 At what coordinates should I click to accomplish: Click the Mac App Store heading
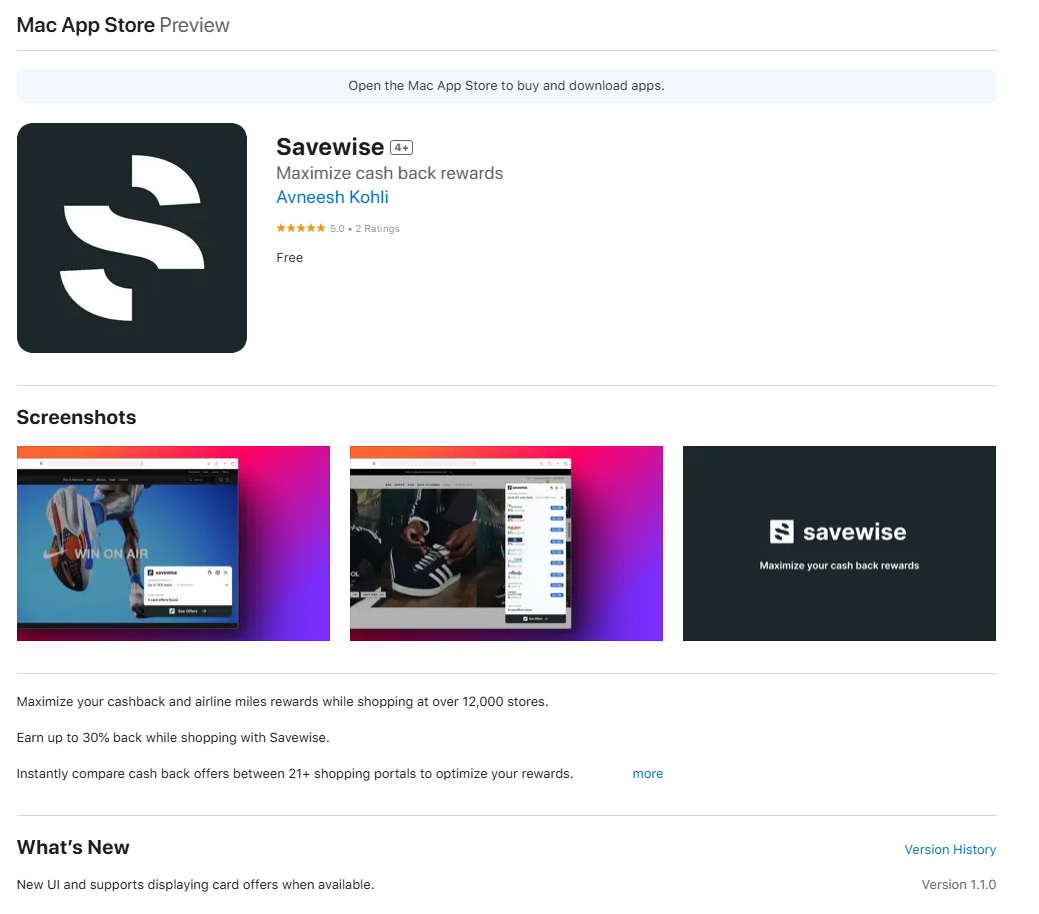85,25
